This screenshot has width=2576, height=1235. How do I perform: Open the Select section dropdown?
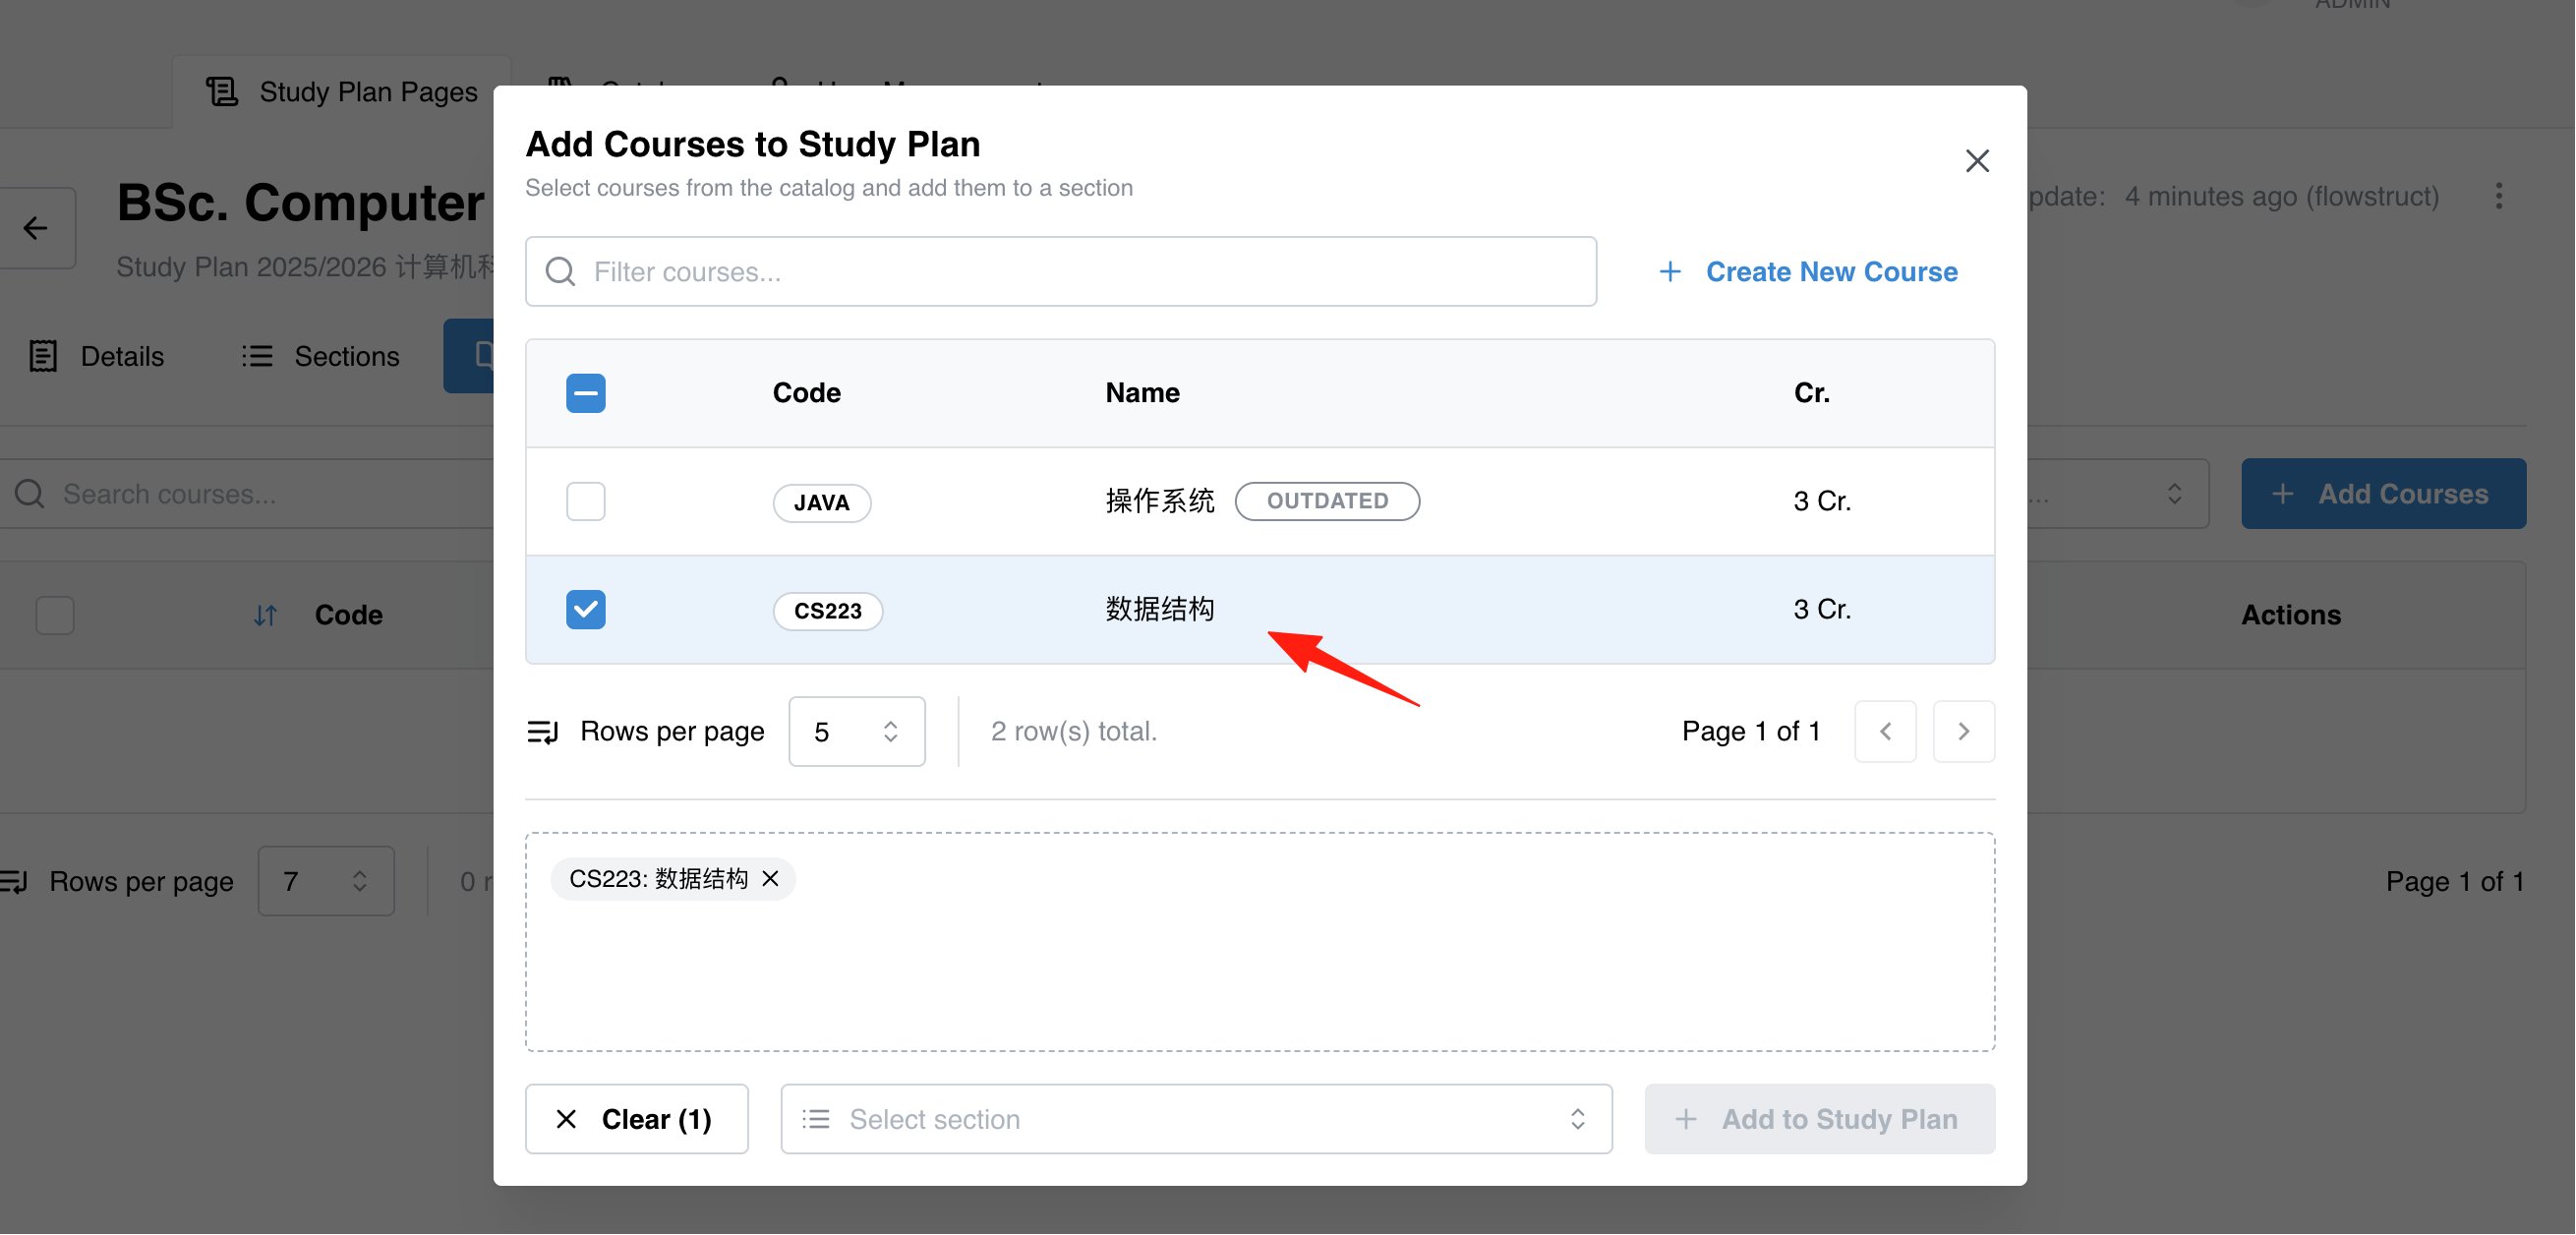1195,1118
